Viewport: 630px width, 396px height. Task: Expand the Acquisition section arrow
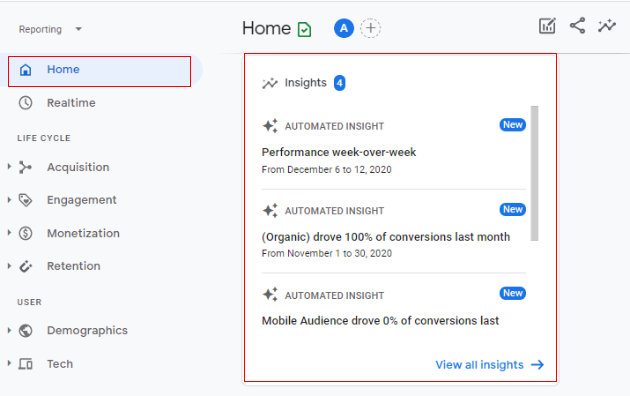9,167
